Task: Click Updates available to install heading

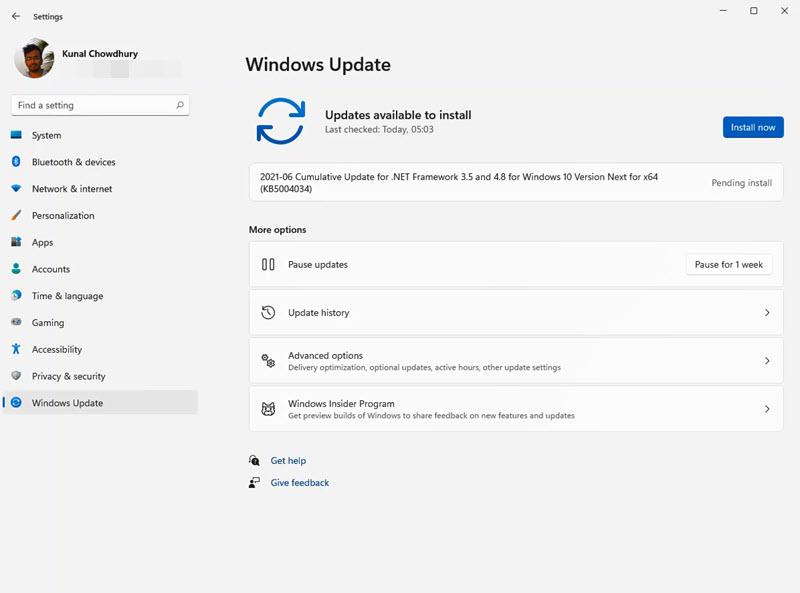Action: [398, 115]
